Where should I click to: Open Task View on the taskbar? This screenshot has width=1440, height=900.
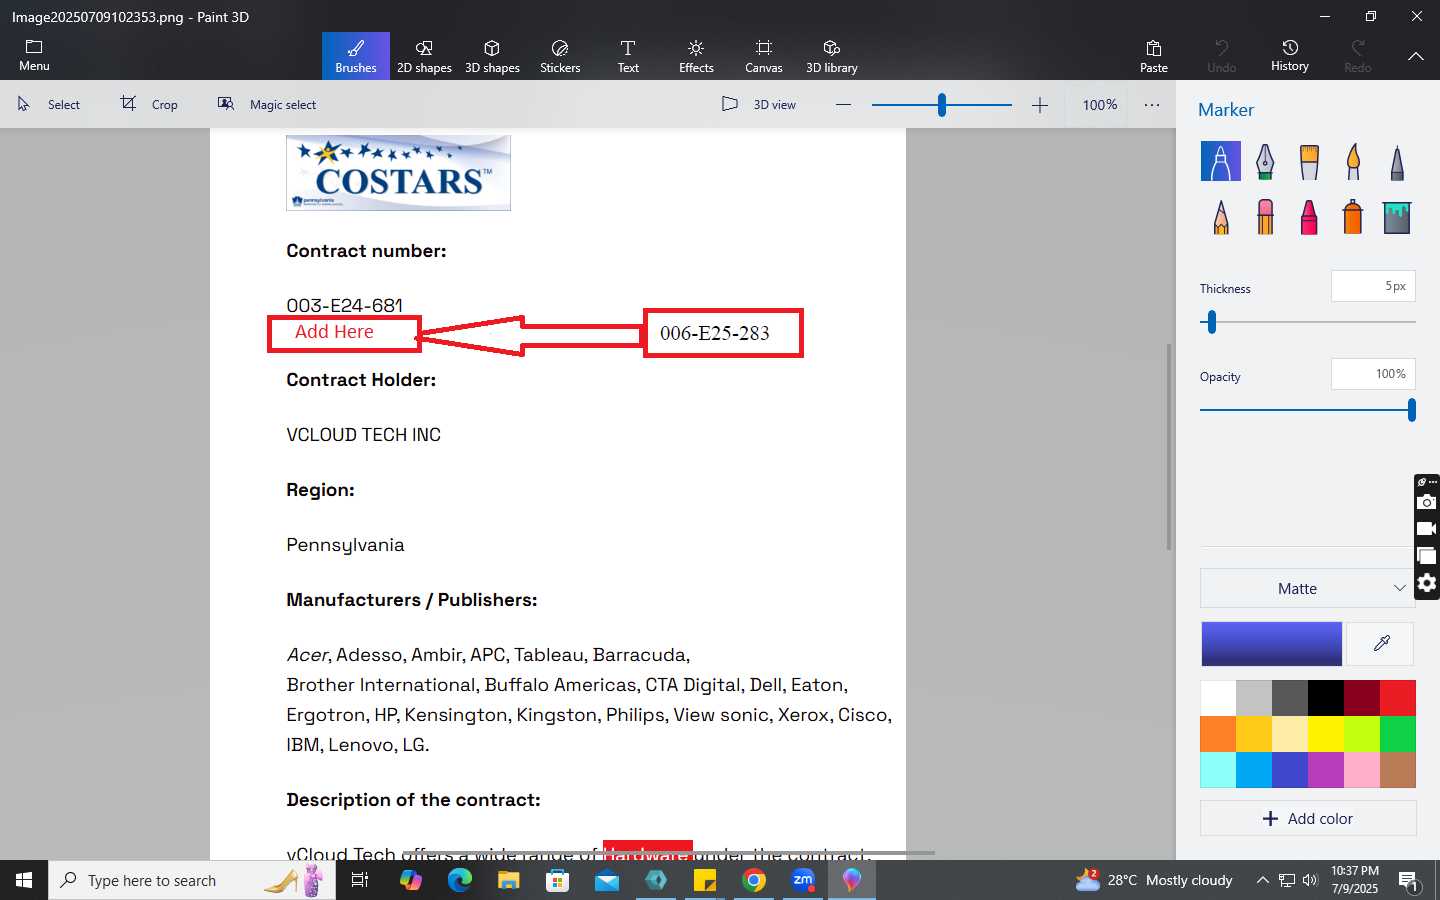360,880
